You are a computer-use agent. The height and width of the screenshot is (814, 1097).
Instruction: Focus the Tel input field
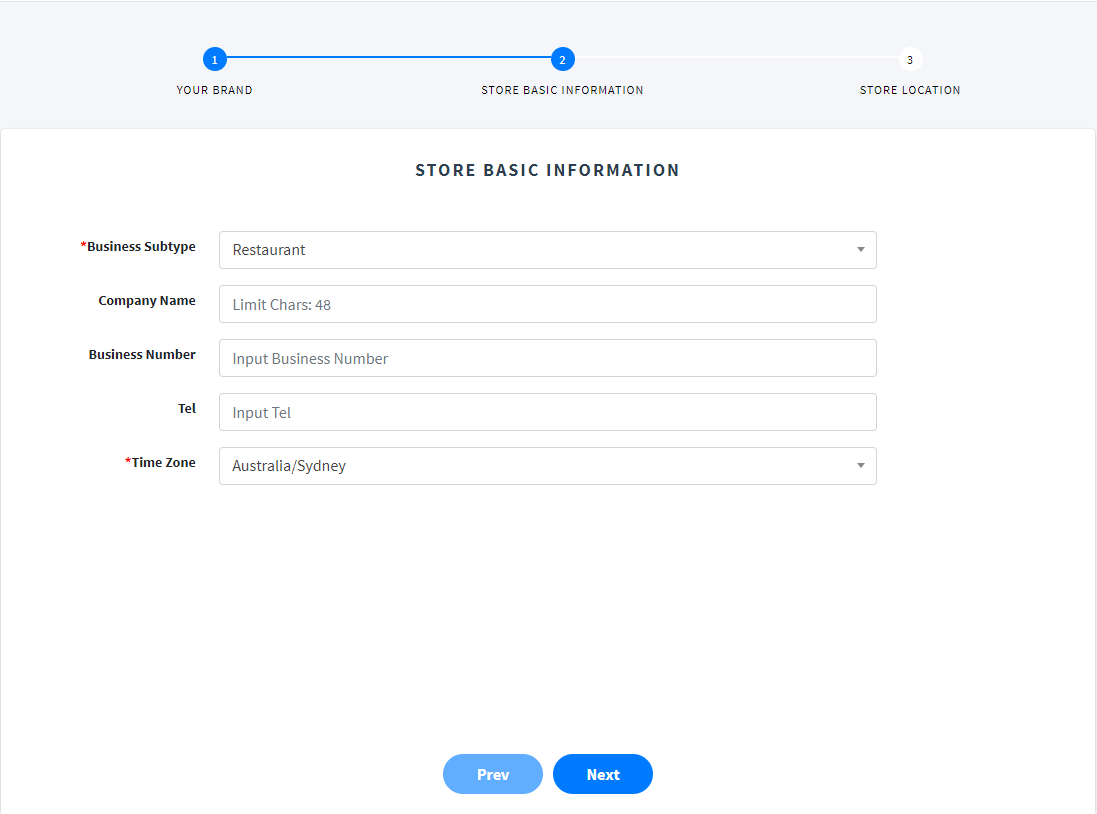[547, 412]
